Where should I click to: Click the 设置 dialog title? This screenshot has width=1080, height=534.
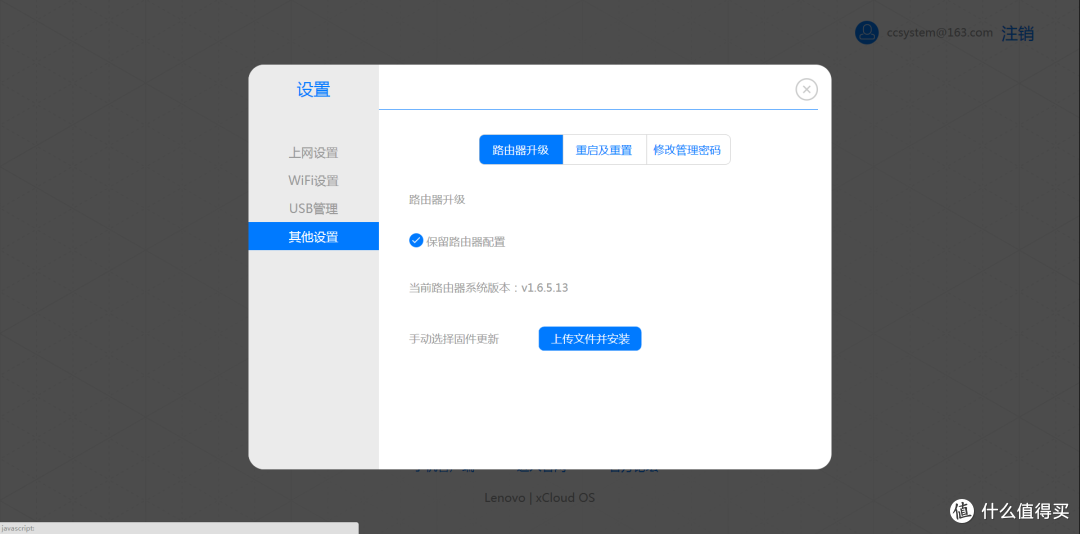point(313,90)
